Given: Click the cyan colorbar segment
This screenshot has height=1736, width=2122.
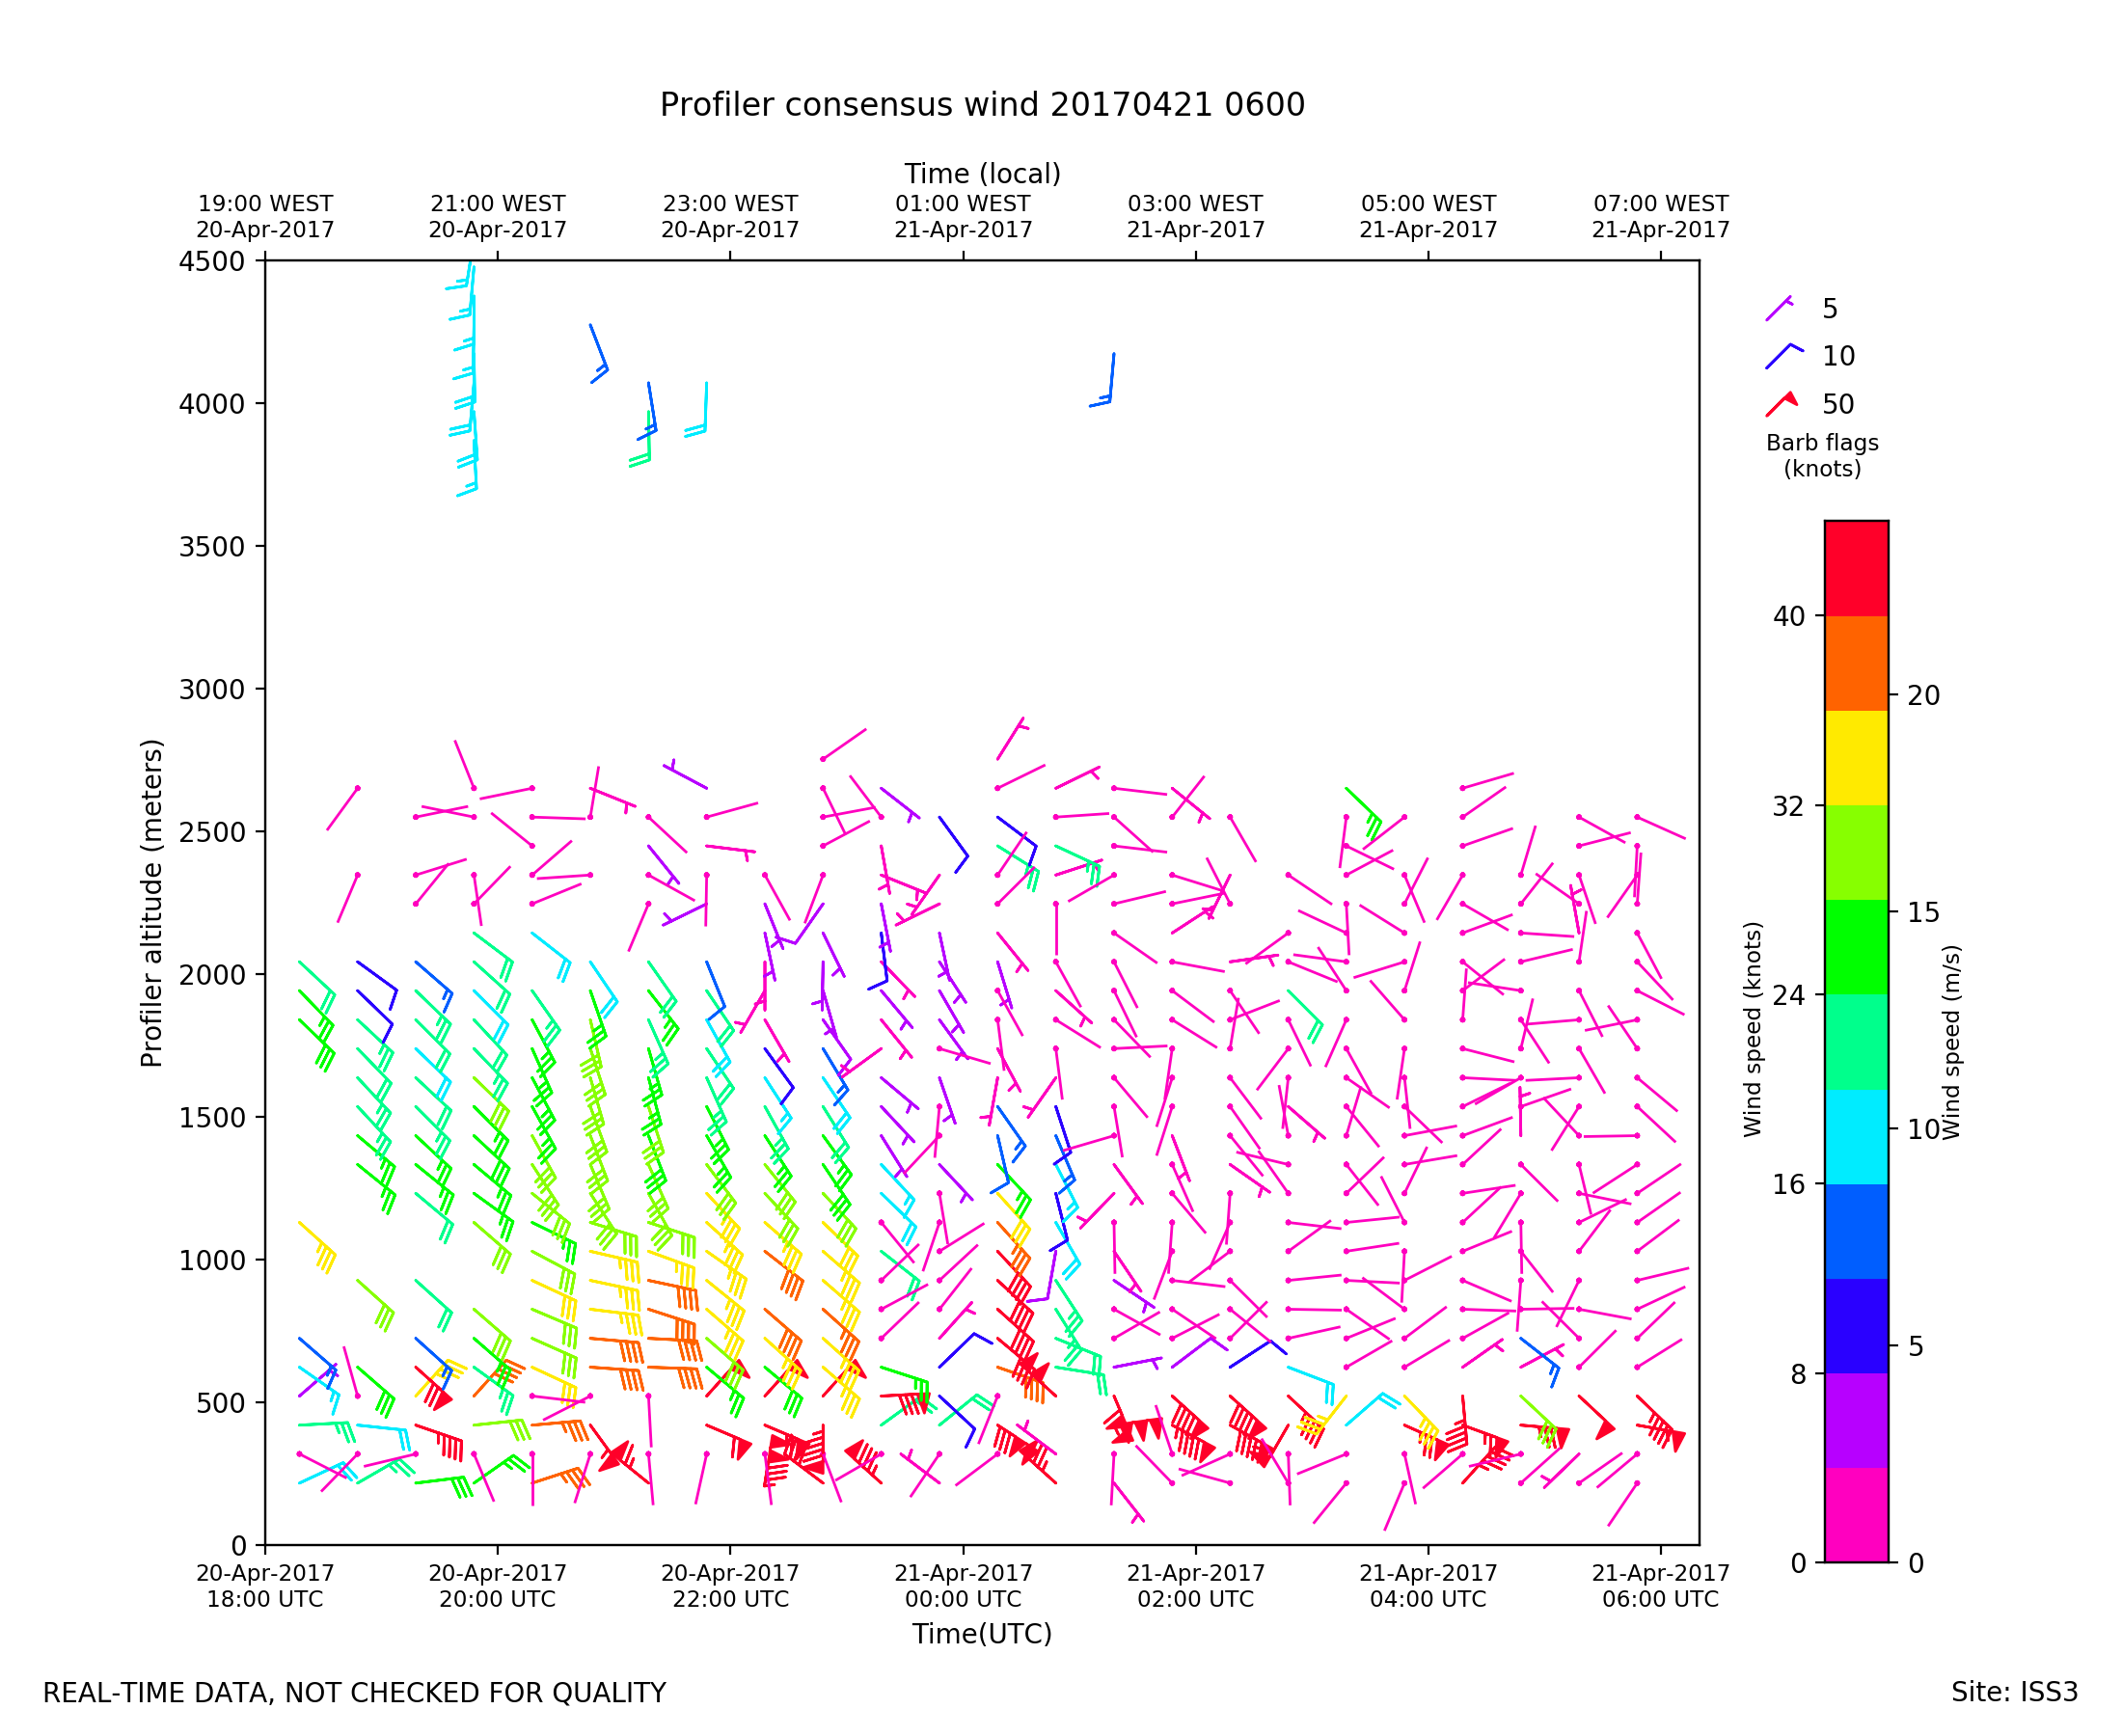Looking at the screenshot, I should tap(1856, 1137).
